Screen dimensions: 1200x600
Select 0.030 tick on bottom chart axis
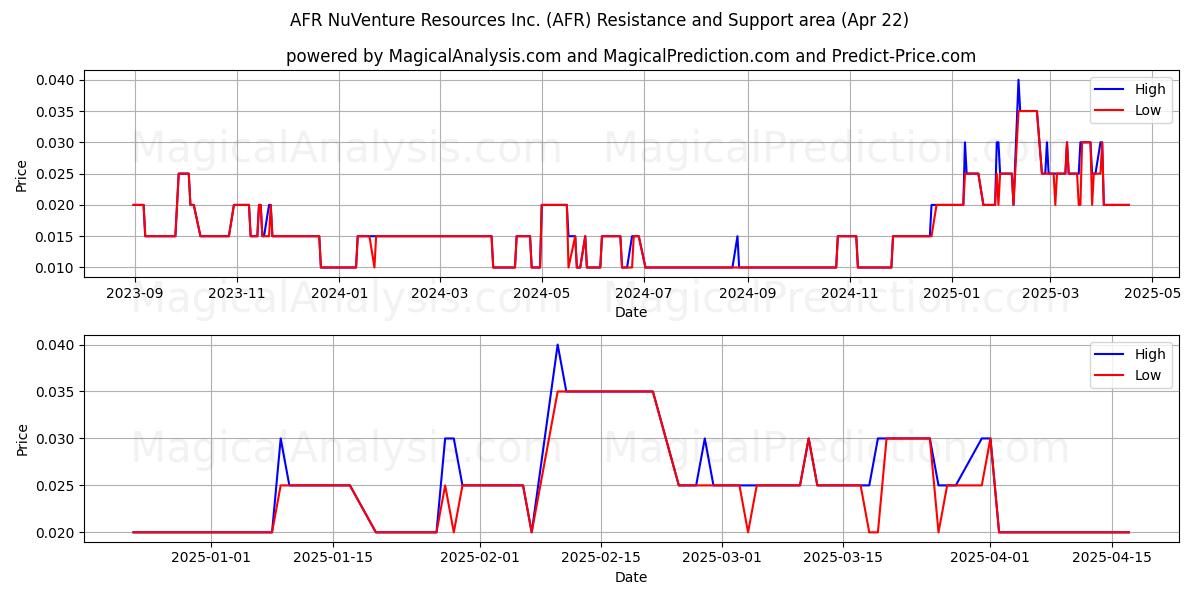coord(57,439)
